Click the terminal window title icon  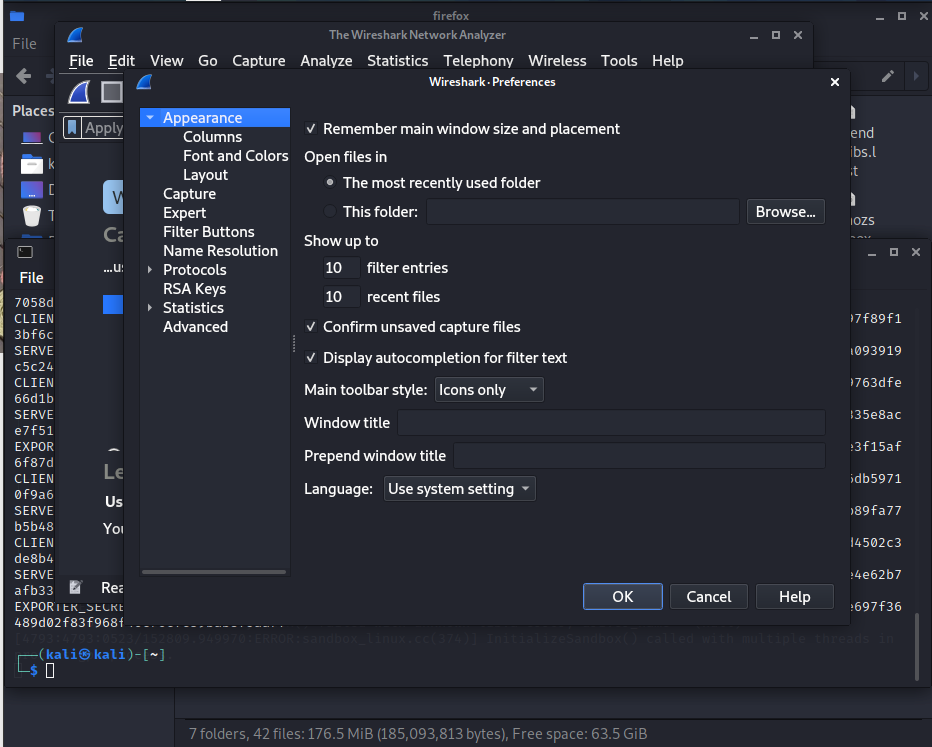coord(25,253)
